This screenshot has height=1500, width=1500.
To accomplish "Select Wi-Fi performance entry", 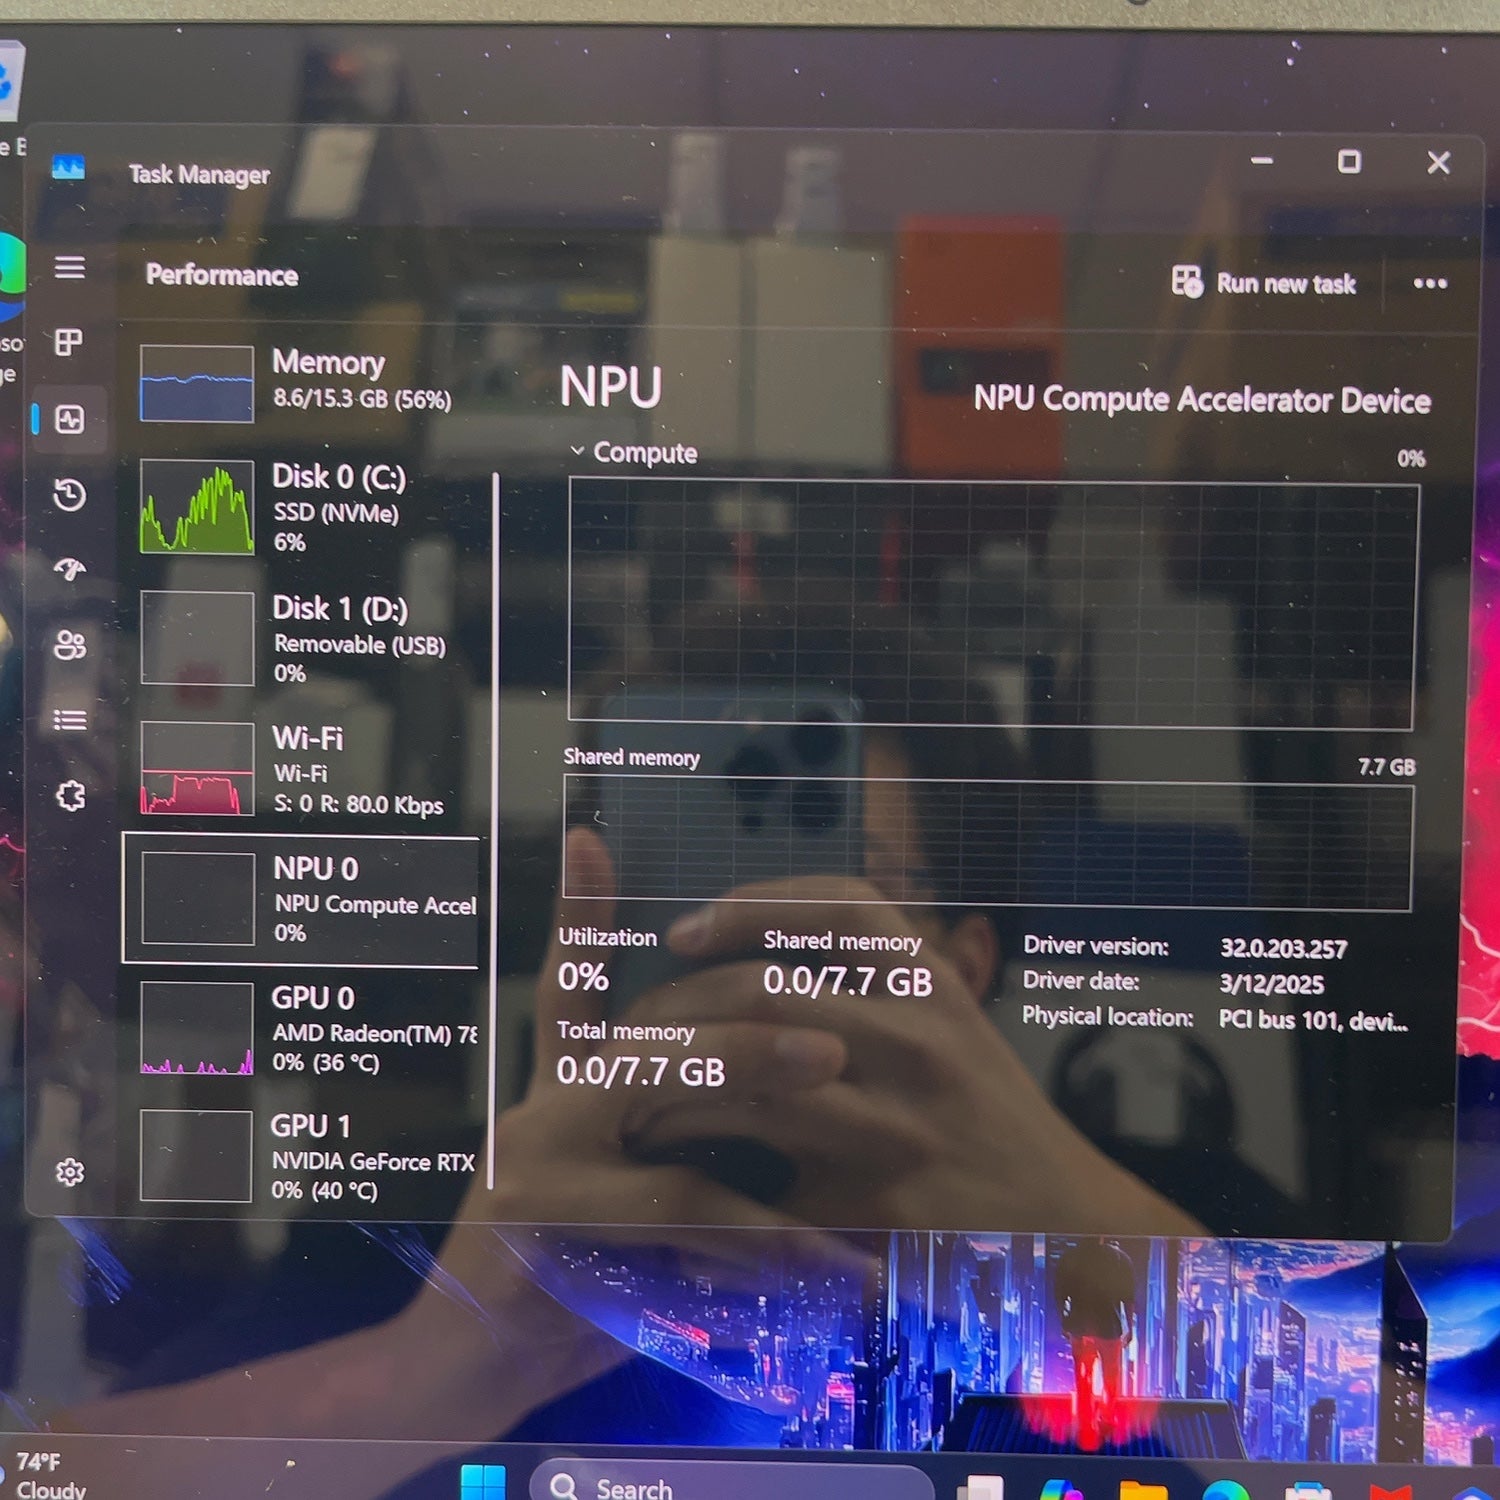I will pos(300,768).
